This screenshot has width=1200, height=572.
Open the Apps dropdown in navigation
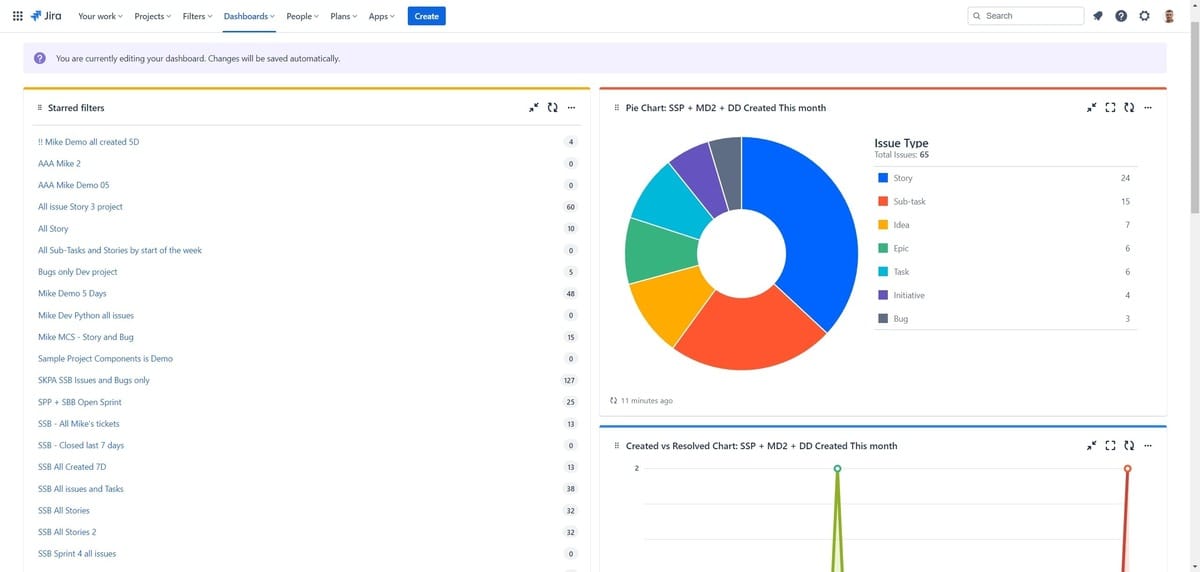point(381,16)
